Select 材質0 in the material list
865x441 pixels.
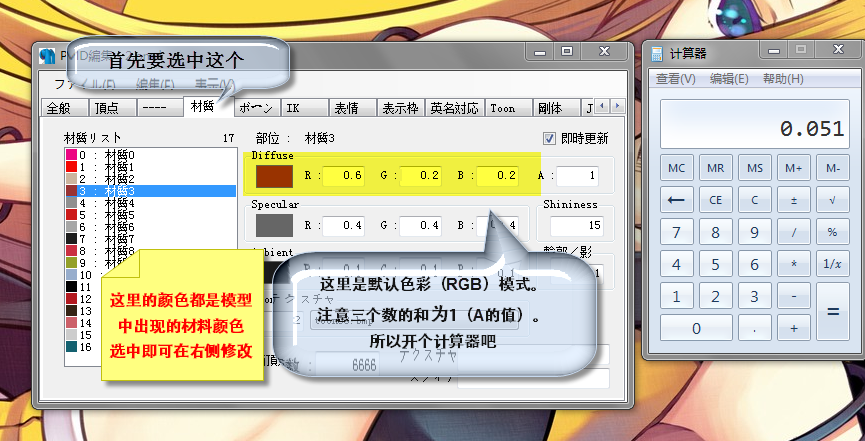150,155
